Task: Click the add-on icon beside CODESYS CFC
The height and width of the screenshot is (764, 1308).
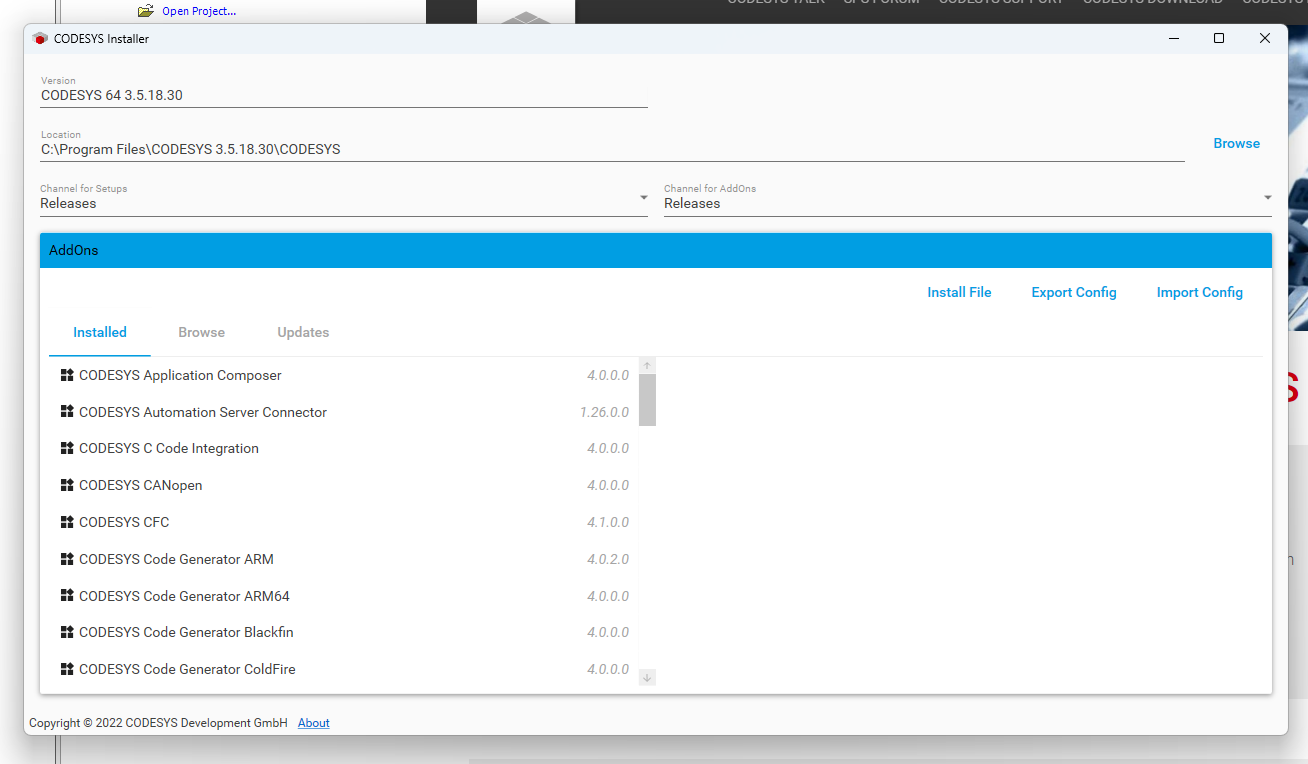Action: click(67, 522)
